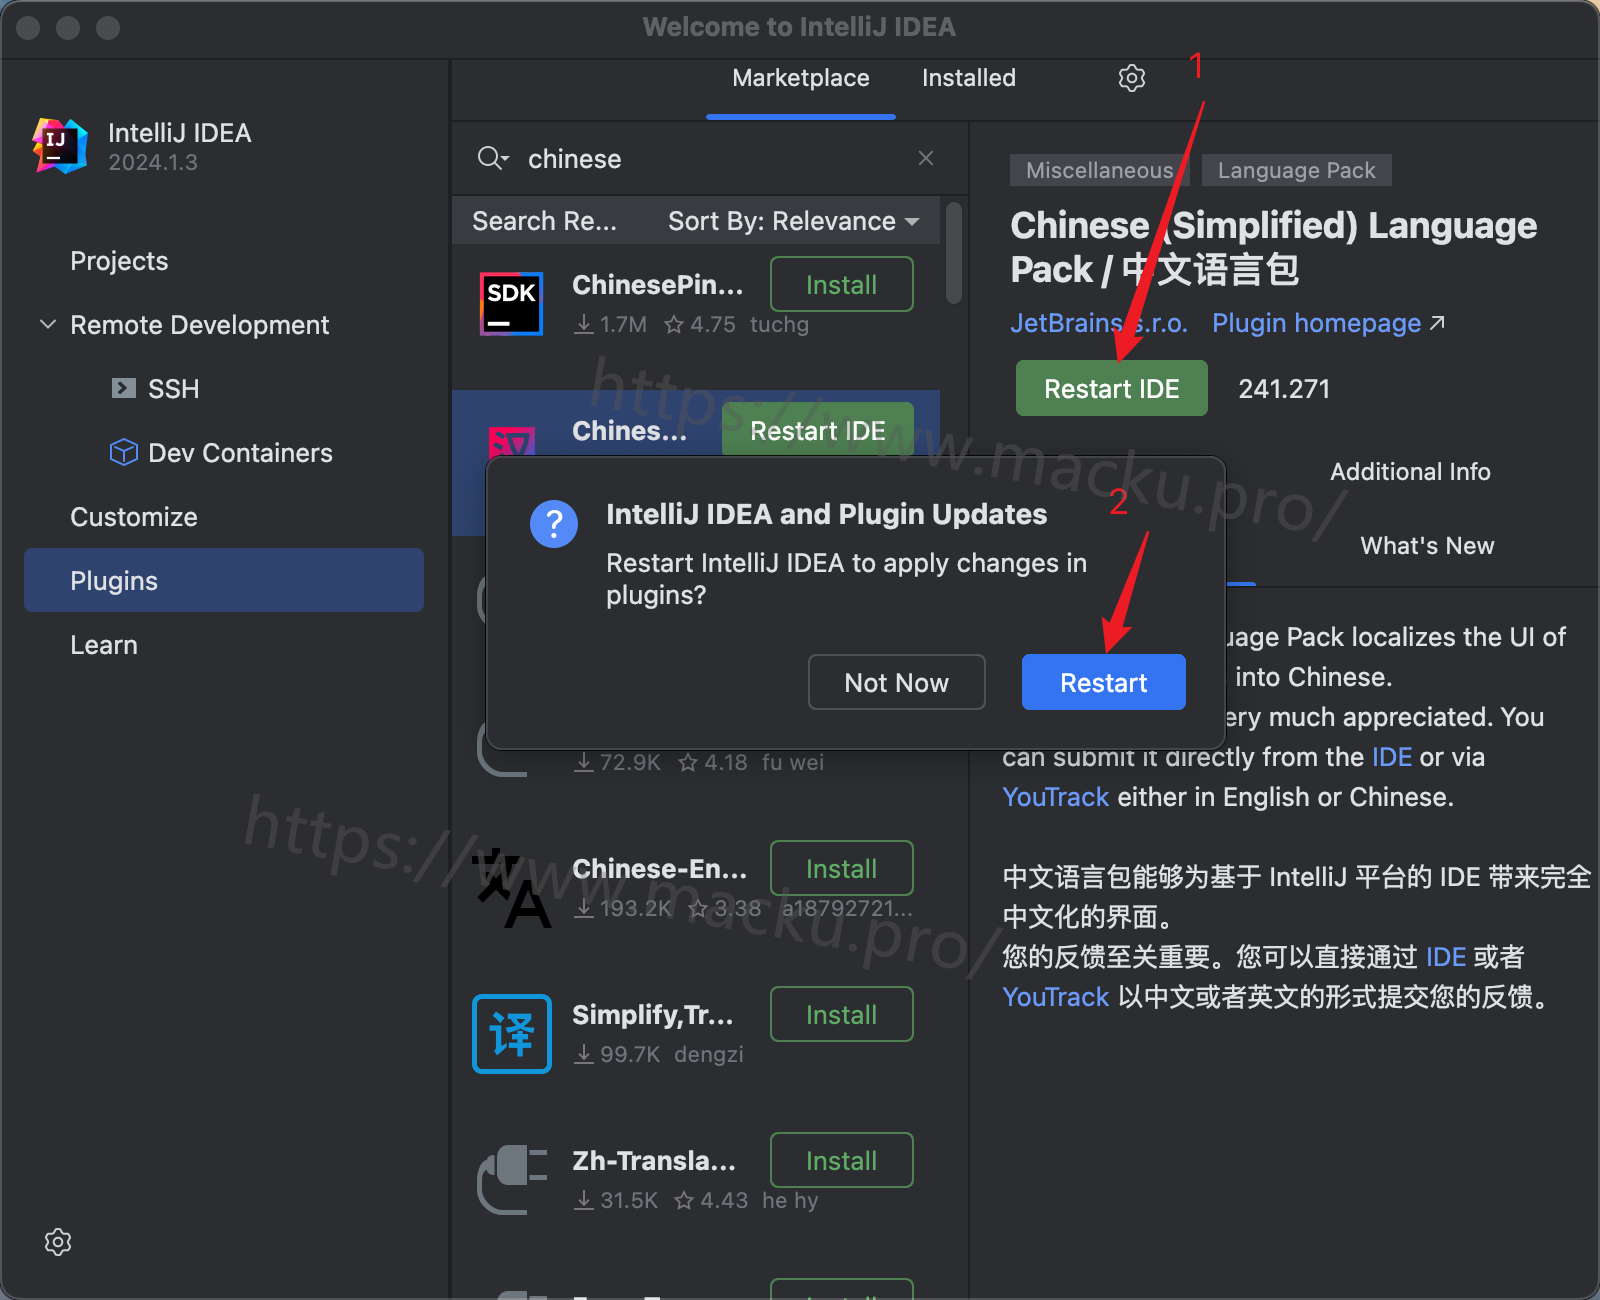This screenshot has height=1300, width=1600.
Task: Click the plugin search input field
Action: pos(710,158)
